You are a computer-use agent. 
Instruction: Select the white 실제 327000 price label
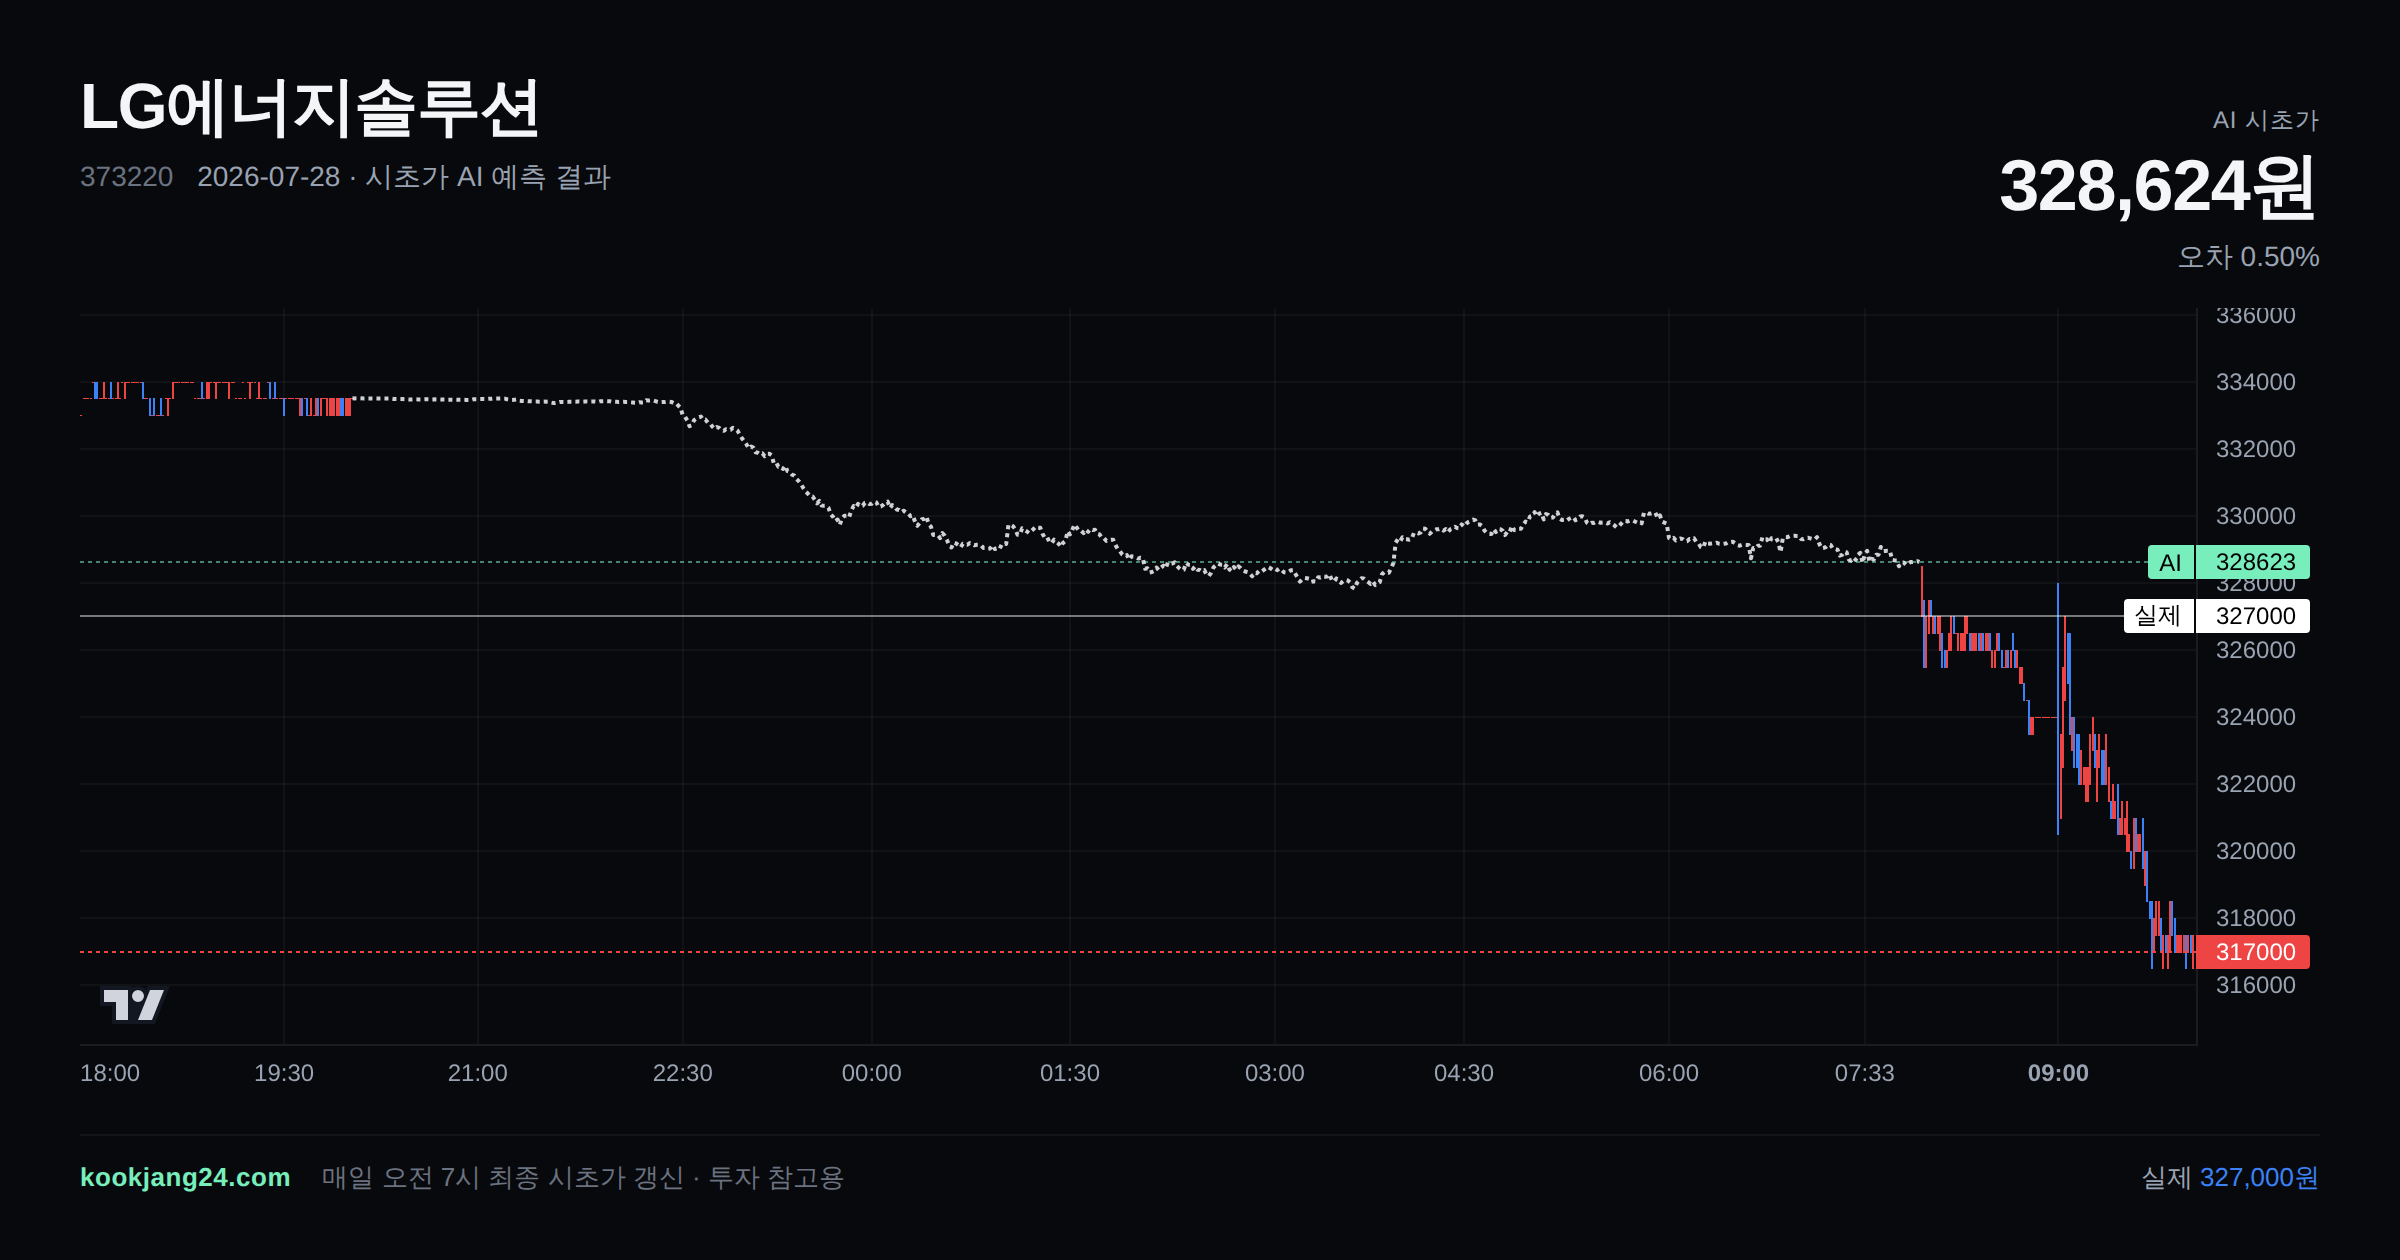(x=2216, y=616)
